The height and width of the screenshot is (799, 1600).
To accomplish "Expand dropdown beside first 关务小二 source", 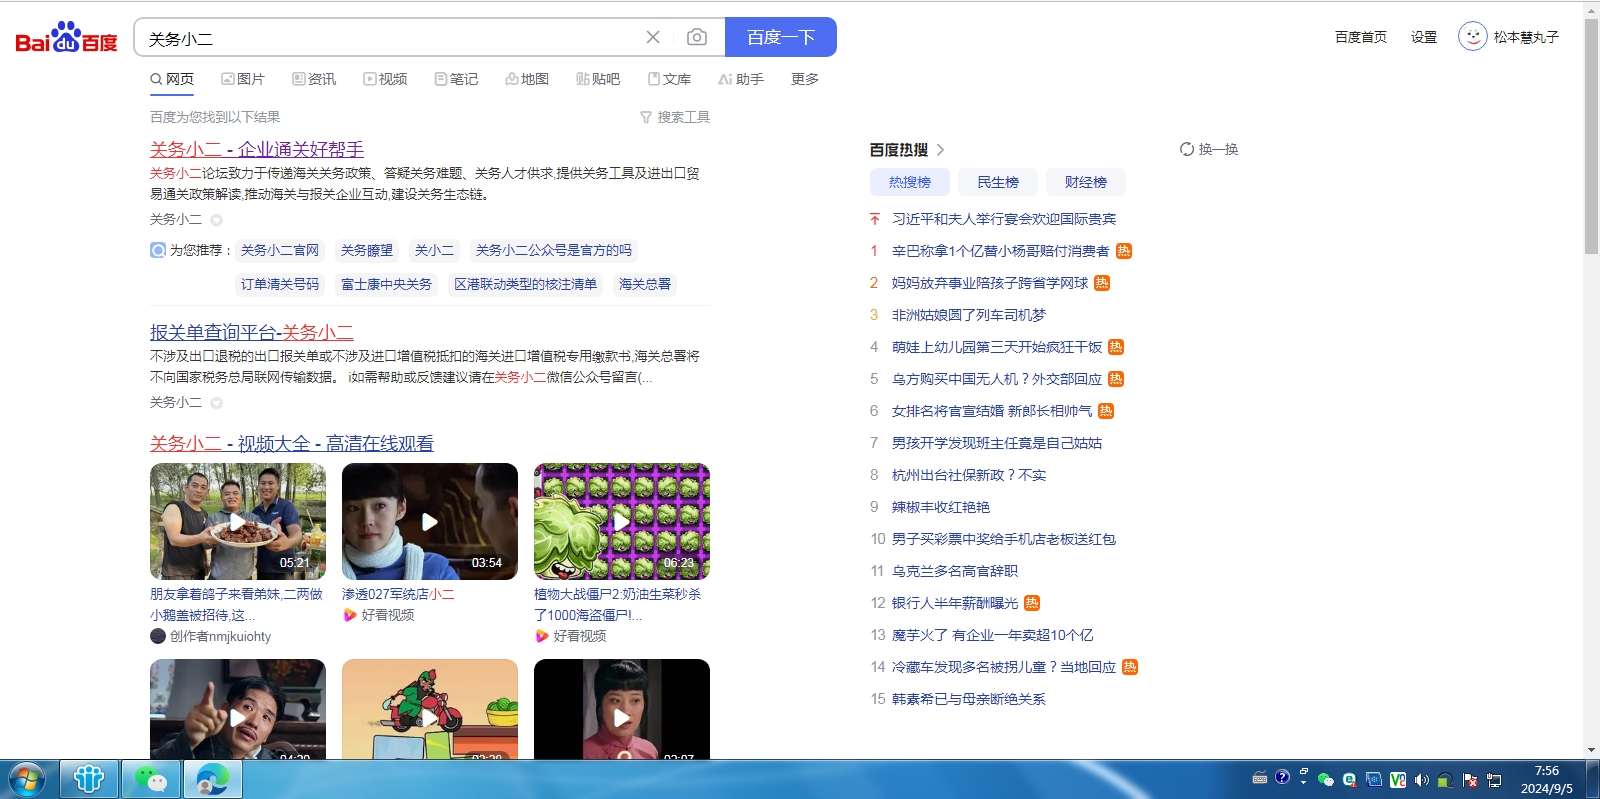I will [x=216, y=220].
